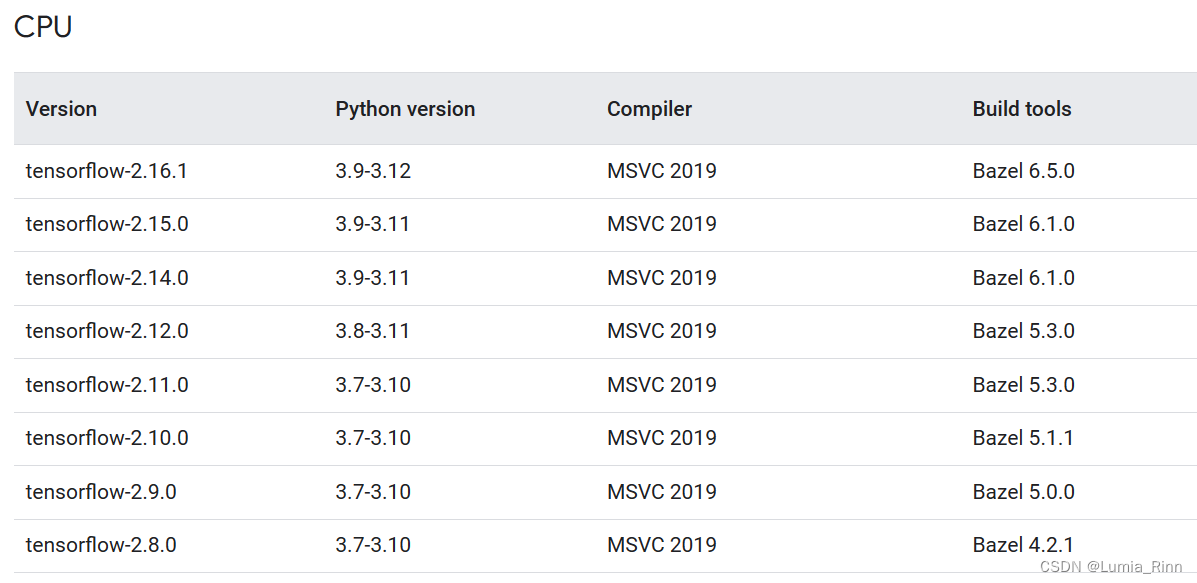Select the Bazel 4.2.1 build tool cell

(1022, 545)
